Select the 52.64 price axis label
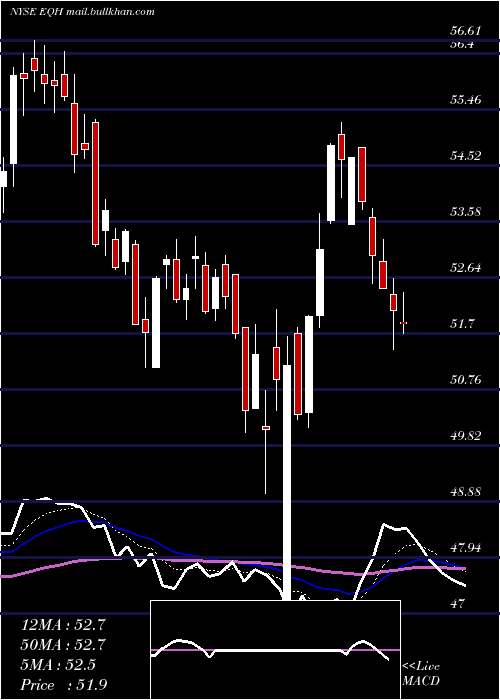The height and width of the screenshot is (700, 500). [x=465, y=268]
